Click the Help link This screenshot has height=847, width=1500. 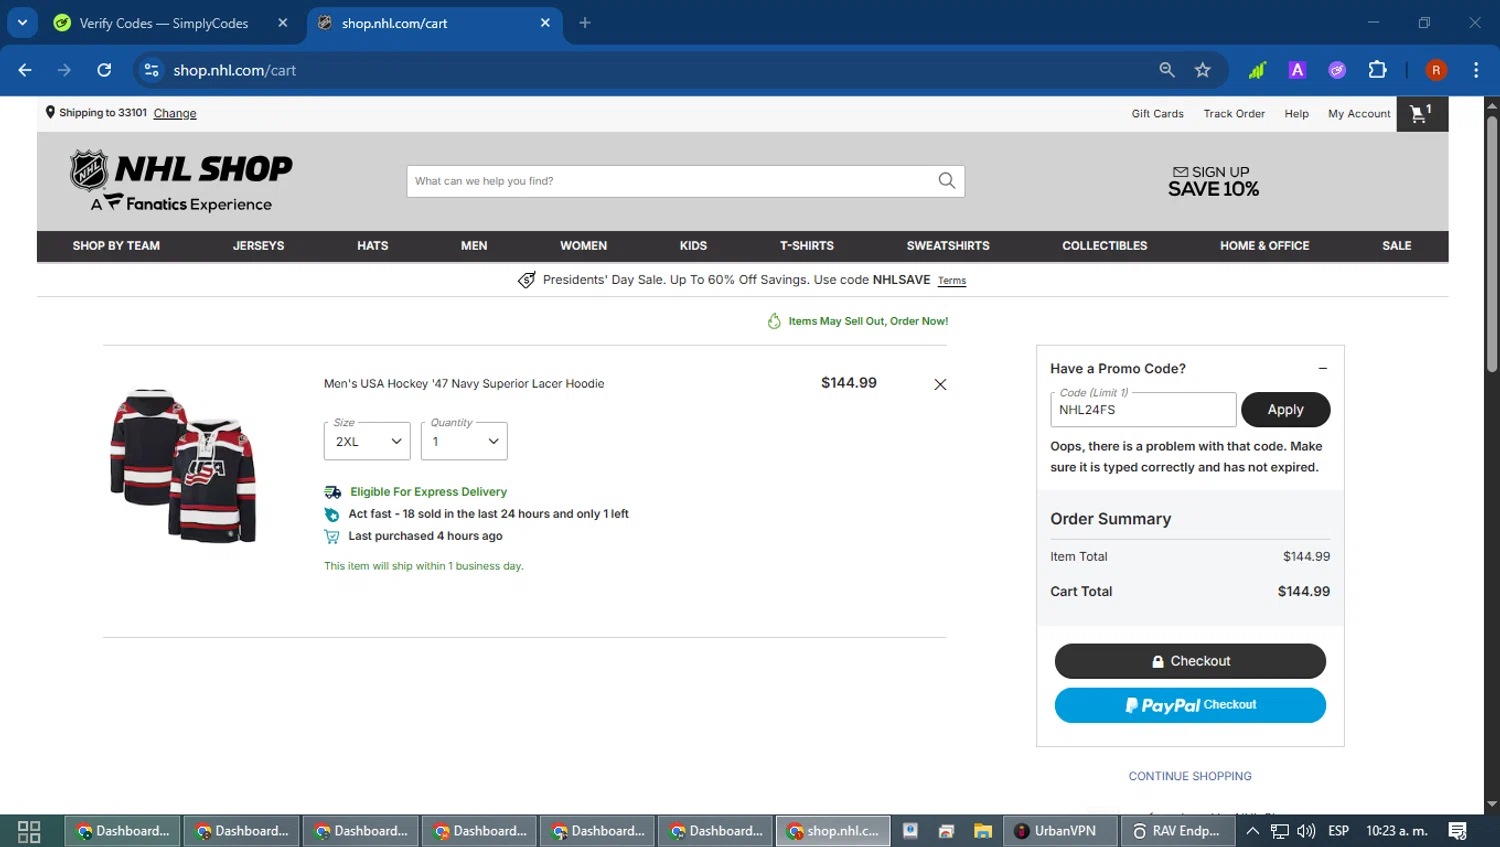[1296, 114]
